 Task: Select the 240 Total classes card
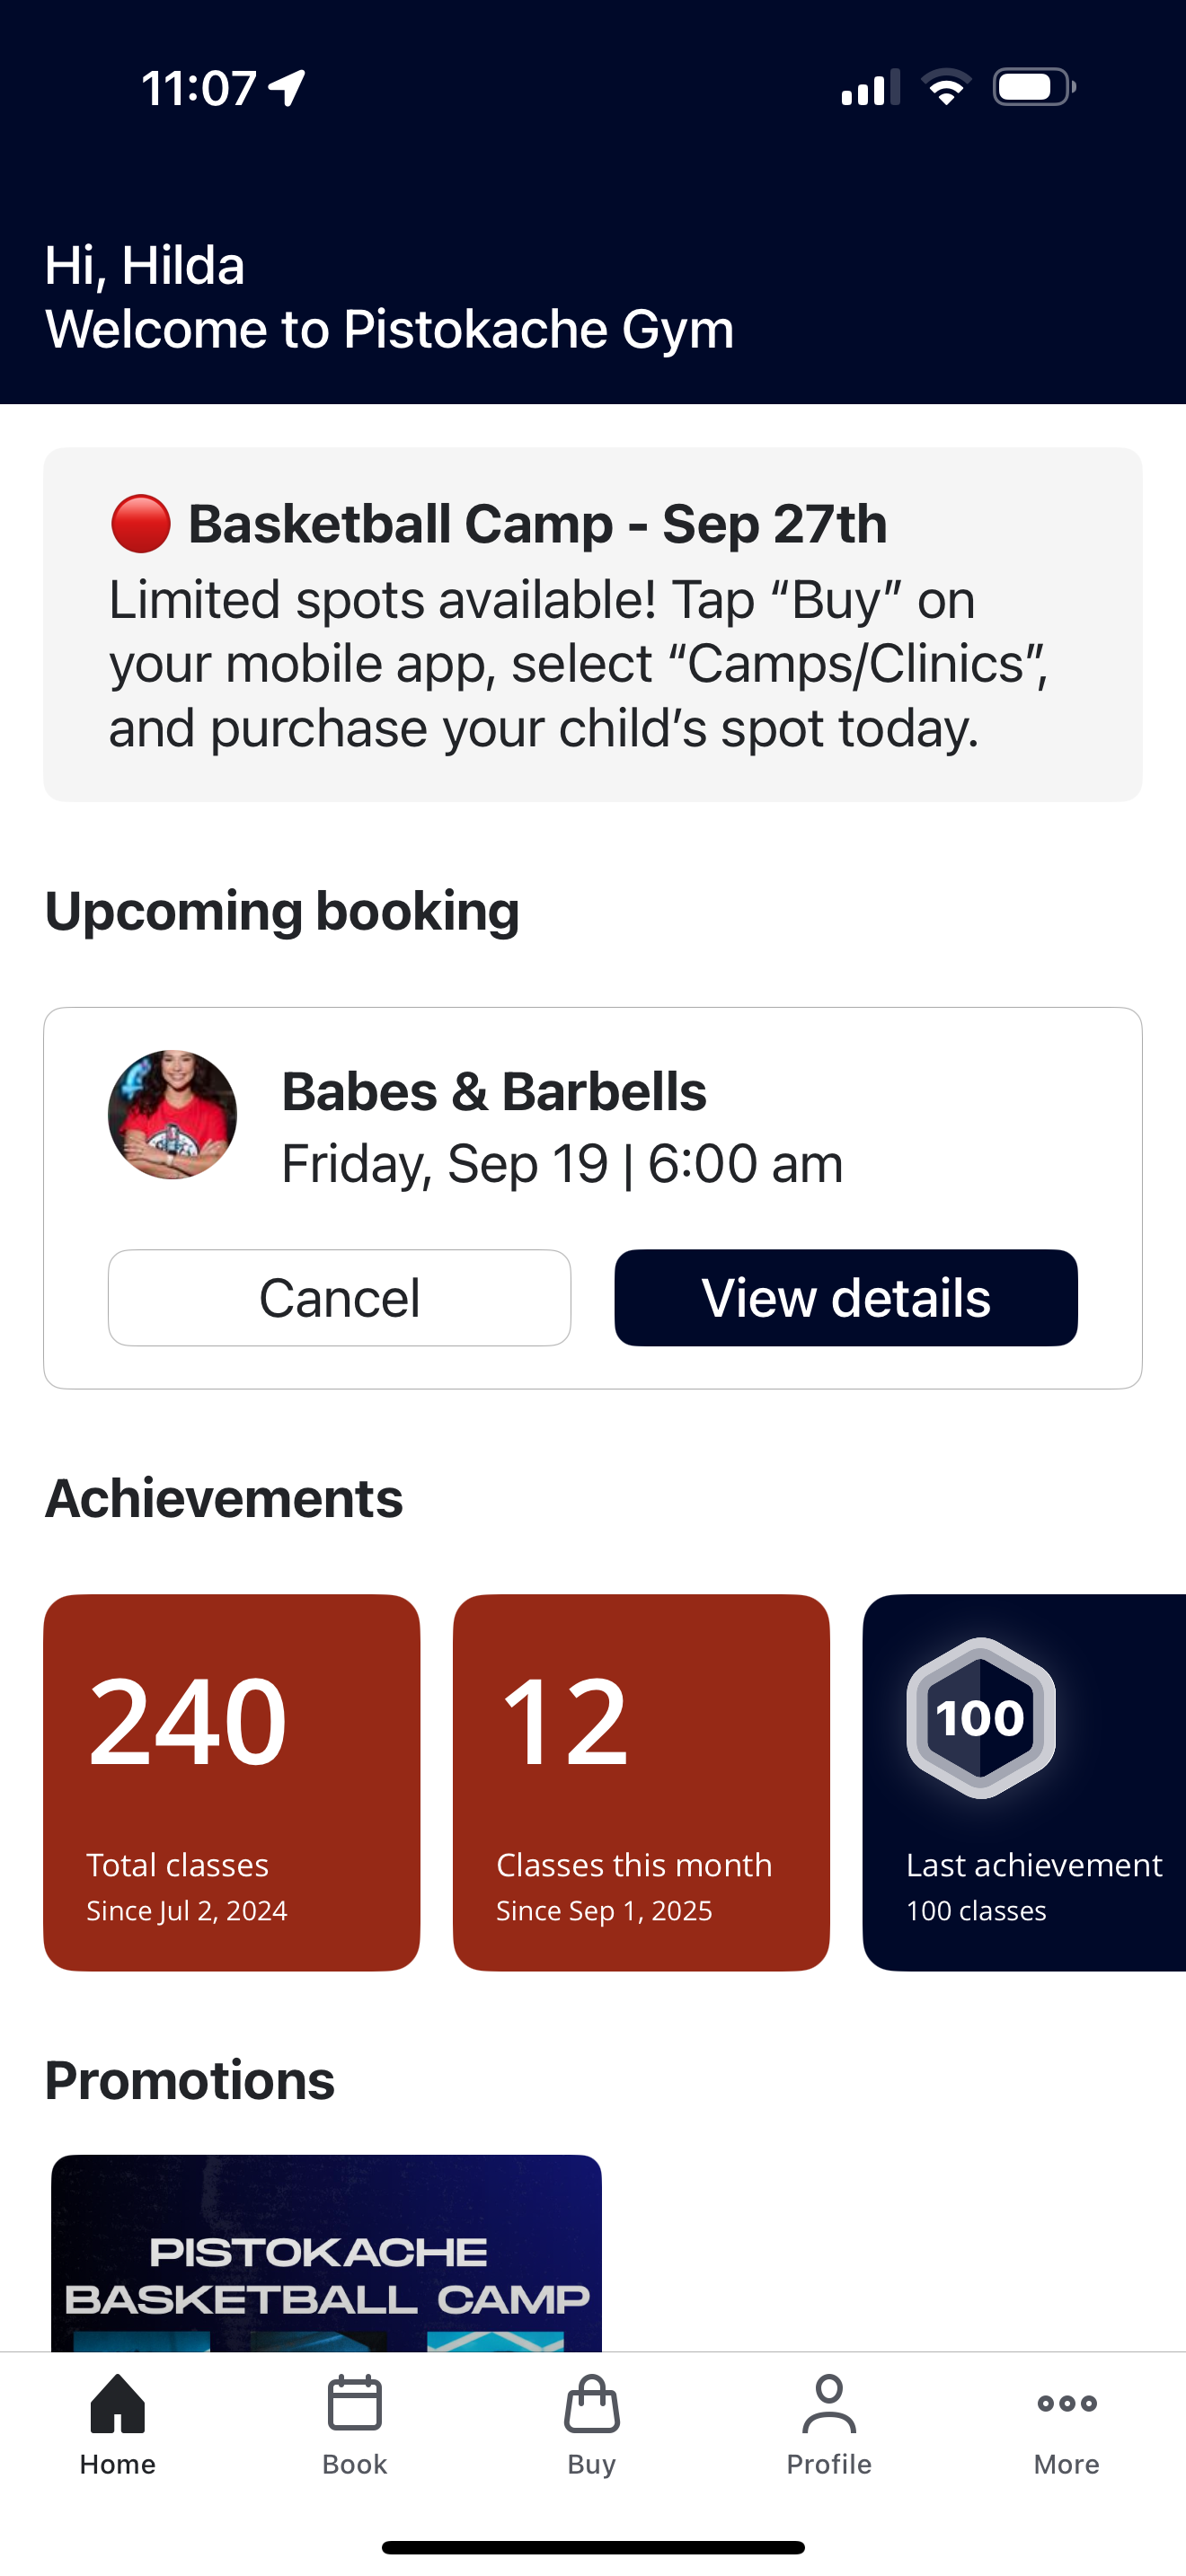[x=231, y=1782]
